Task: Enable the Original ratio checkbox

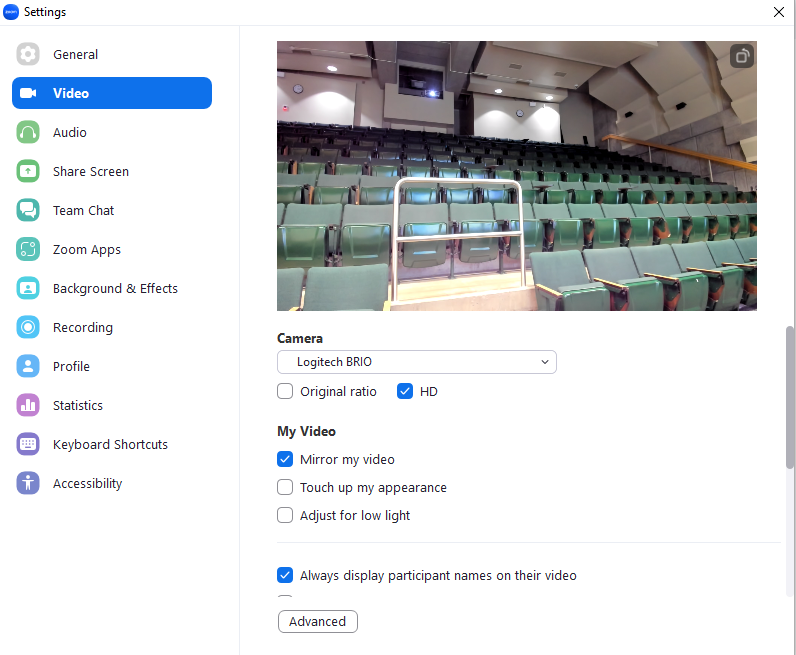Action: [x=285, y=391]
